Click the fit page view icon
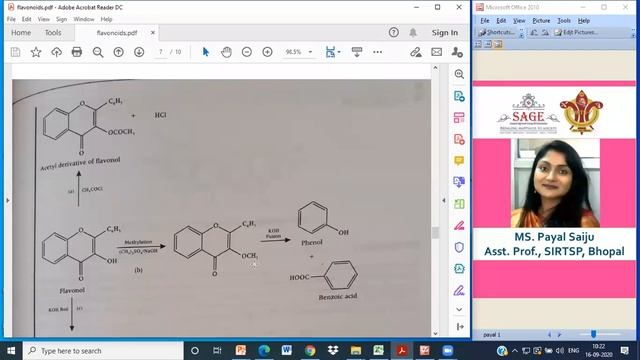This screenshot has width=640, height=360. point(330,52)
